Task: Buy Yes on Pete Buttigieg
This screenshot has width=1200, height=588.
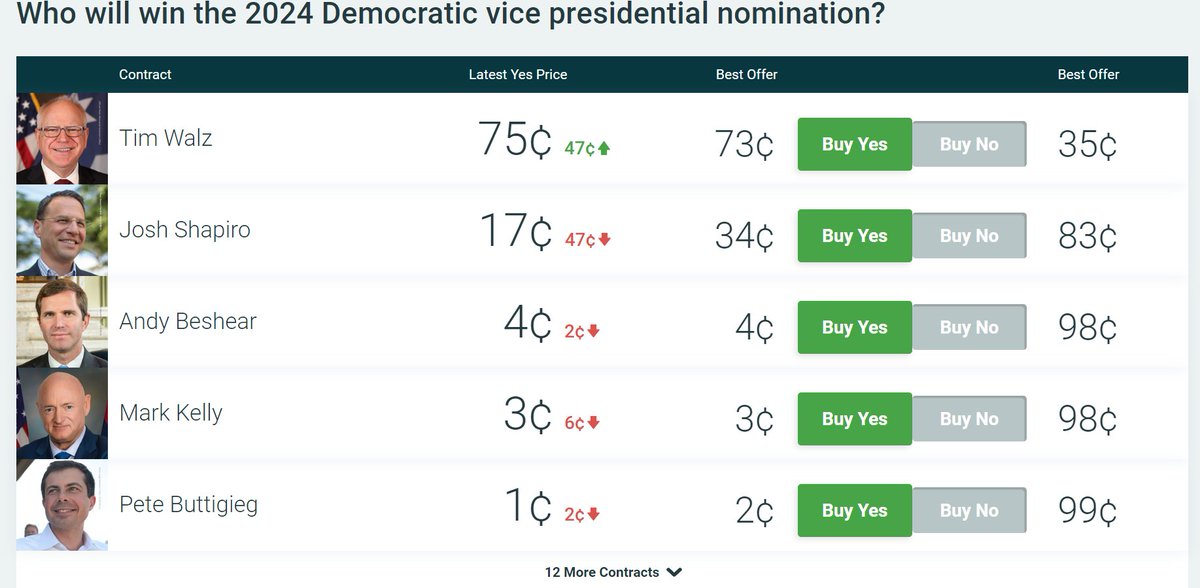Action: 855,510
